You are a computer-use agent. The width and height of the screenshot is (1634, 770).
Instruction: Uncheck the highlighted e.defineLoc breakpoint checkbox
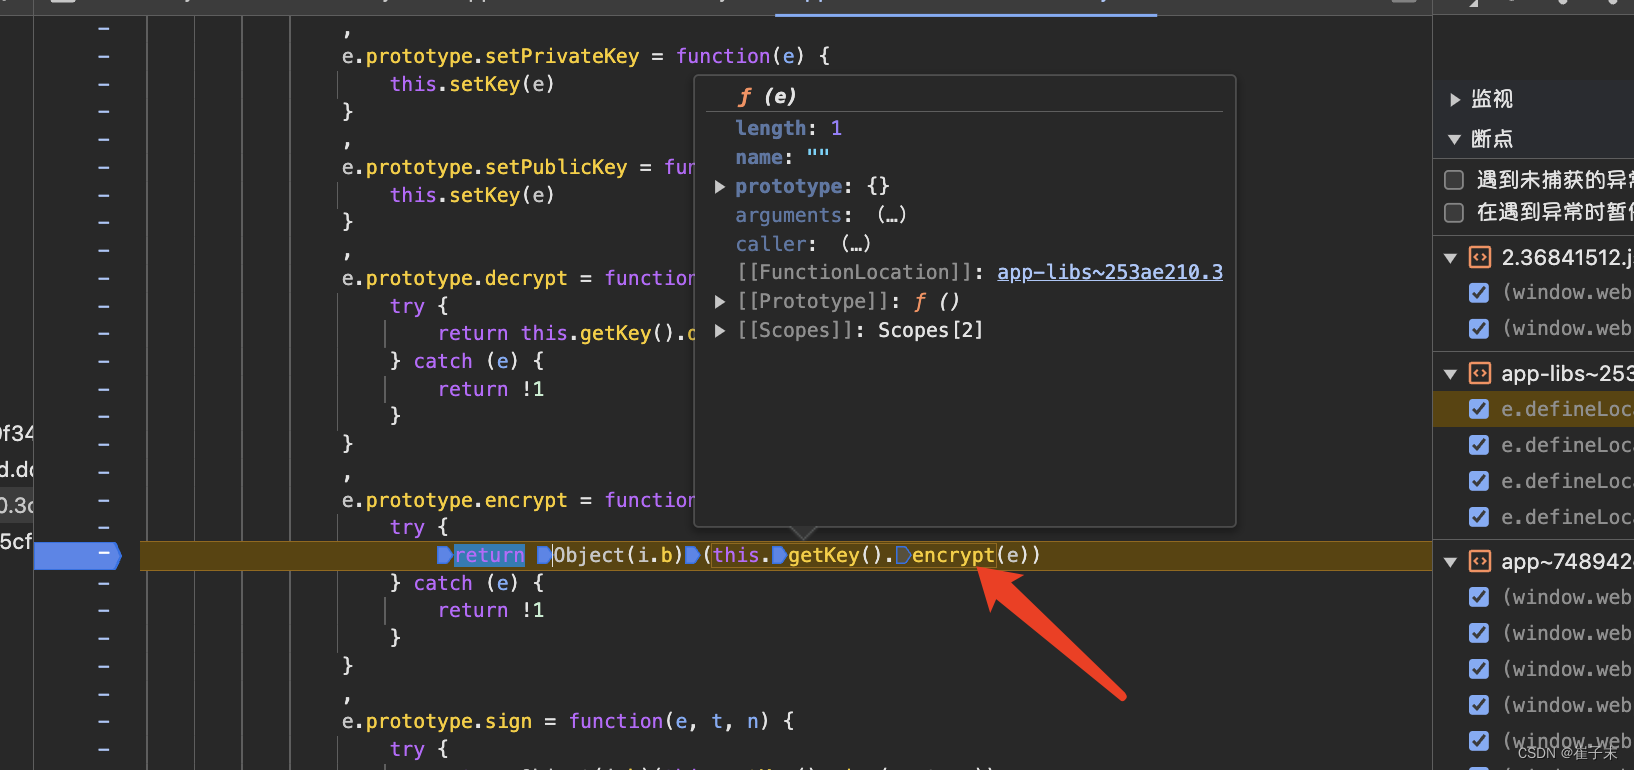click(x=1479, y=409)
